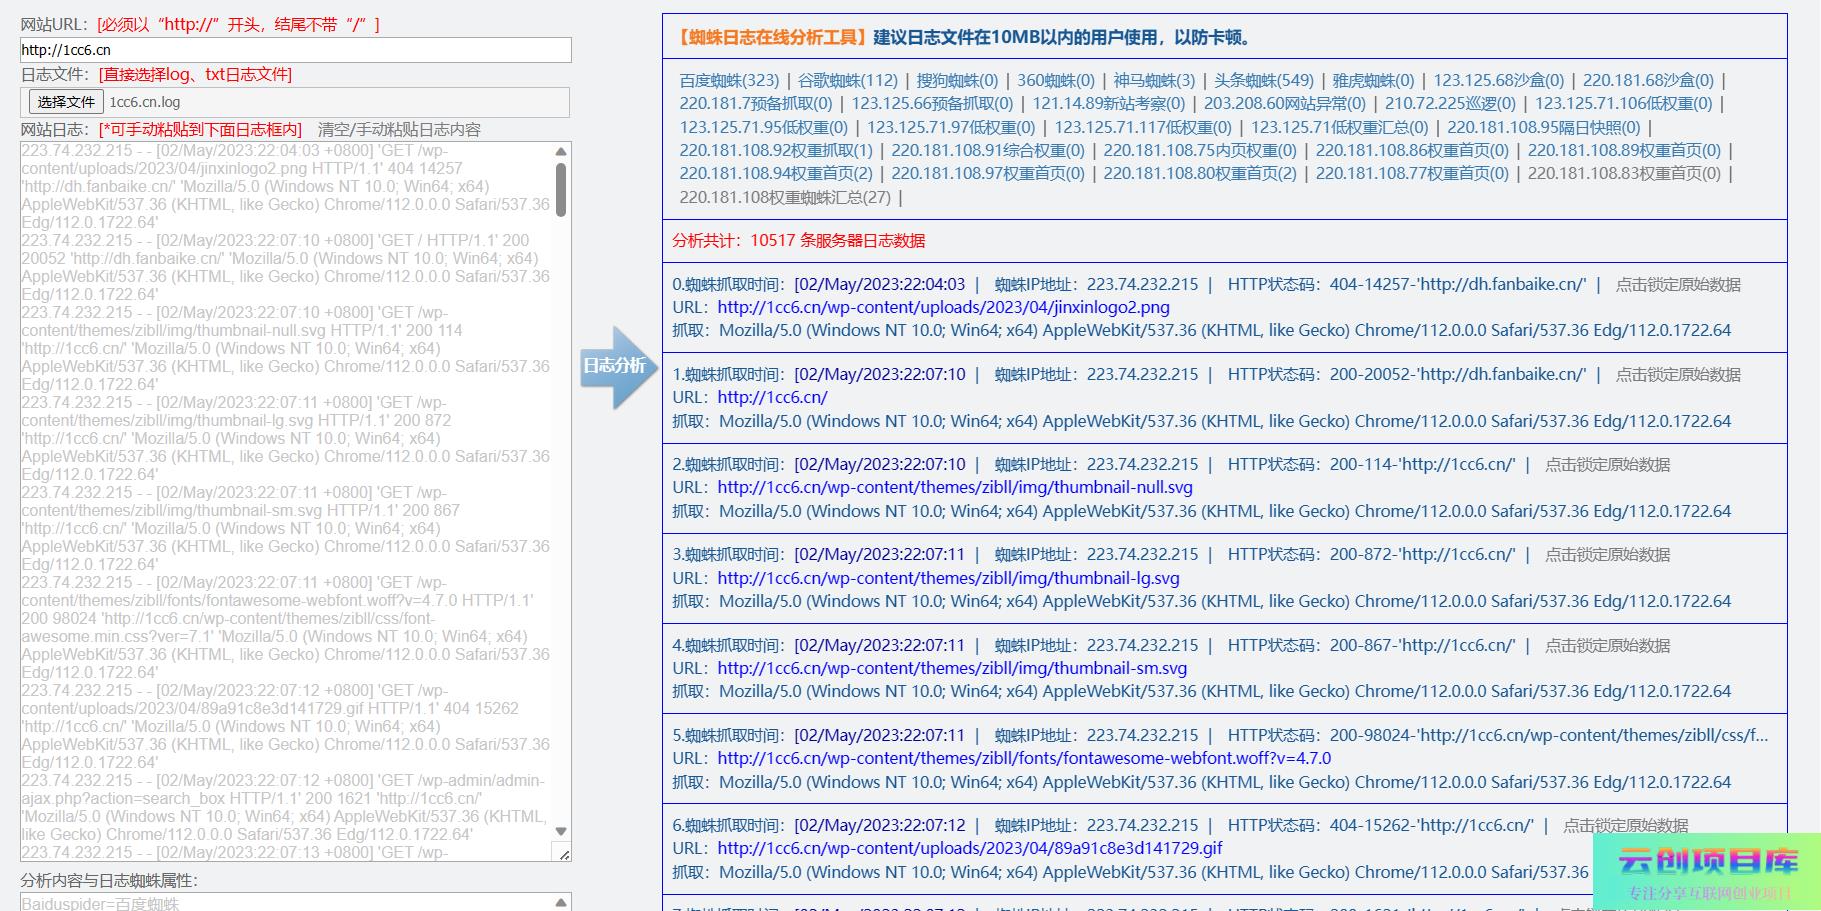Show 神马蜘蛛(3) entries
Viewport: 1821px width, 911px height.
(1154, 80)
